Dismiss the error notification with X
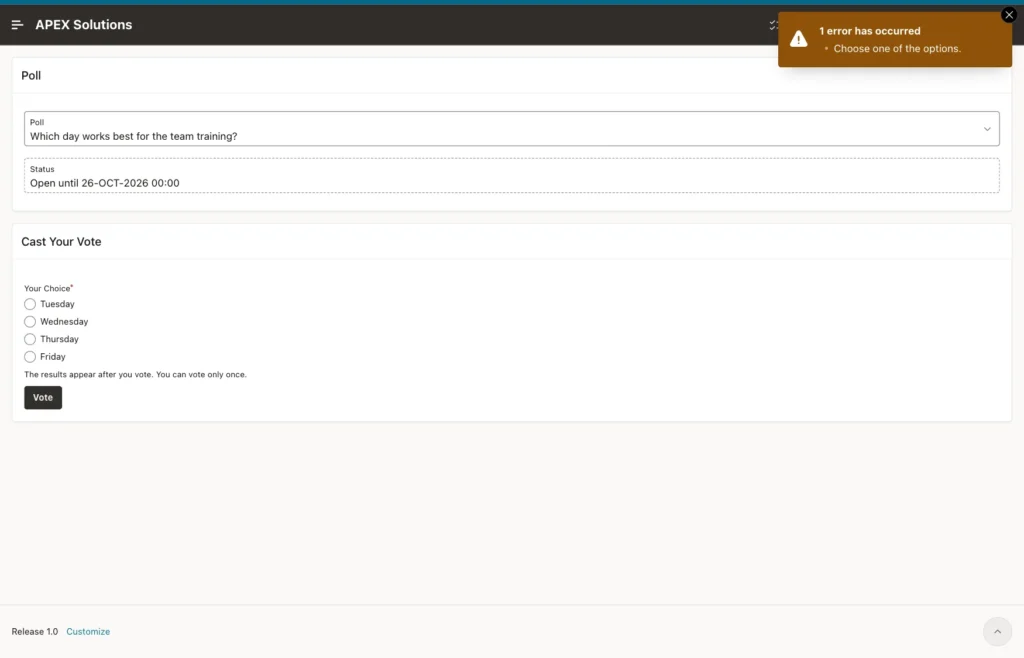This screenshot has height=658, width=1024. pos(1009,15)
